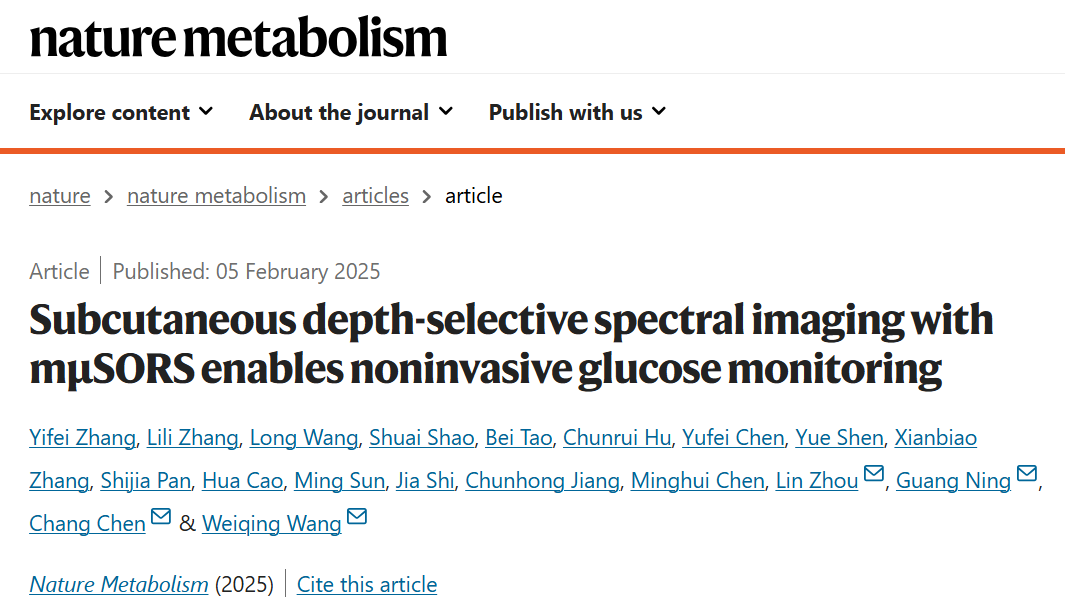The height and width of the screenshot is (609, 1065).
Task: Click the nature metabolism journal logo
Action: pyautogui.click(x=238, y=37)
